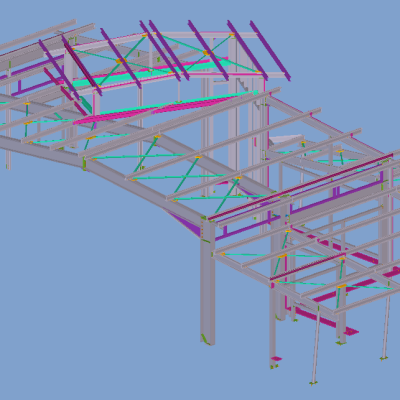Select the orange gusset plate of the right roof cross-bracing

pos(207,53)
